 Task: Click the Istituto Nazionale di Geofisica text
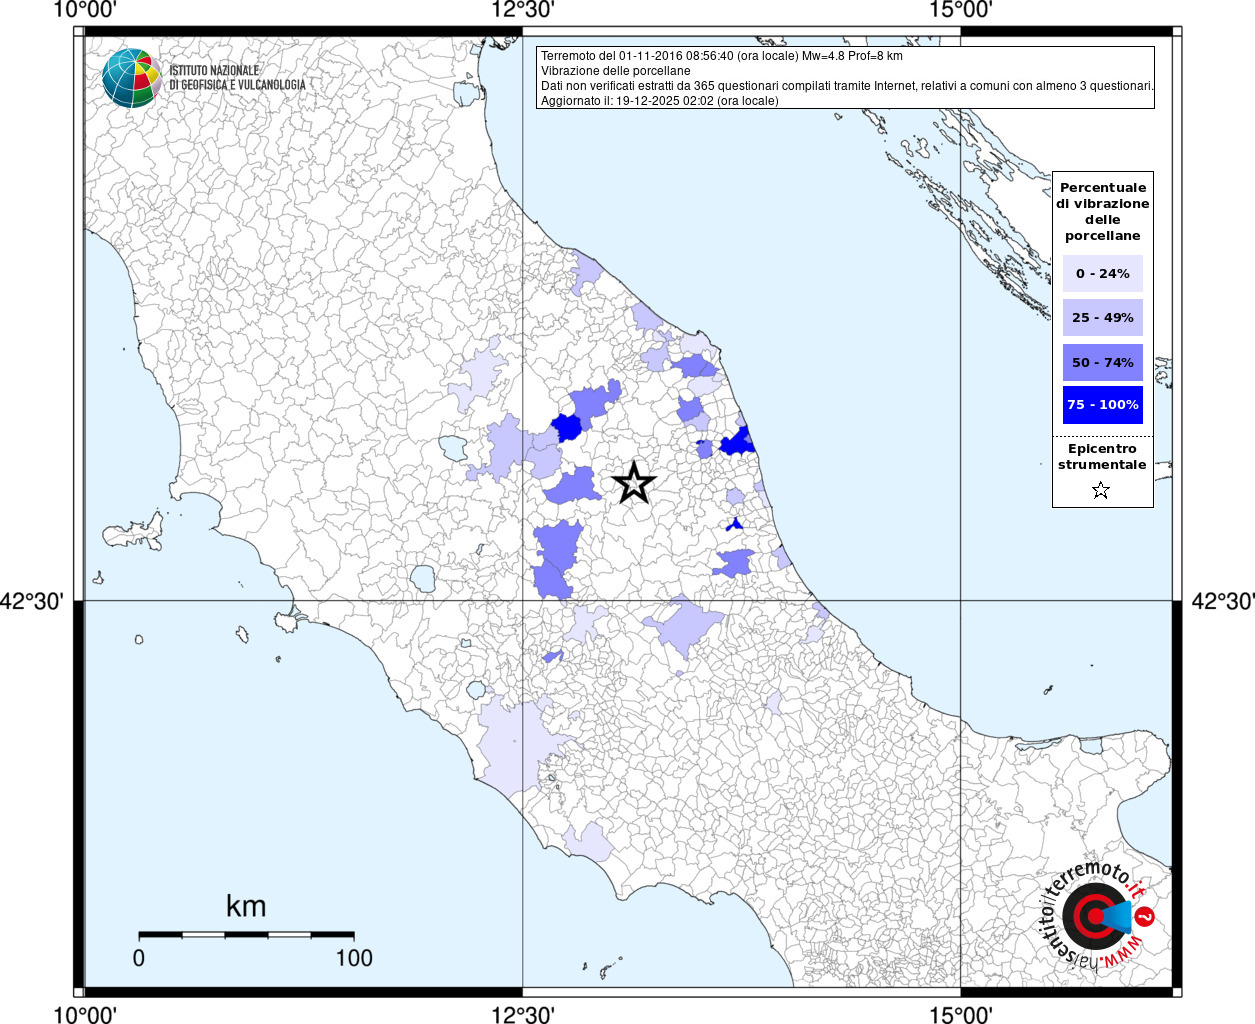point(237,78)
